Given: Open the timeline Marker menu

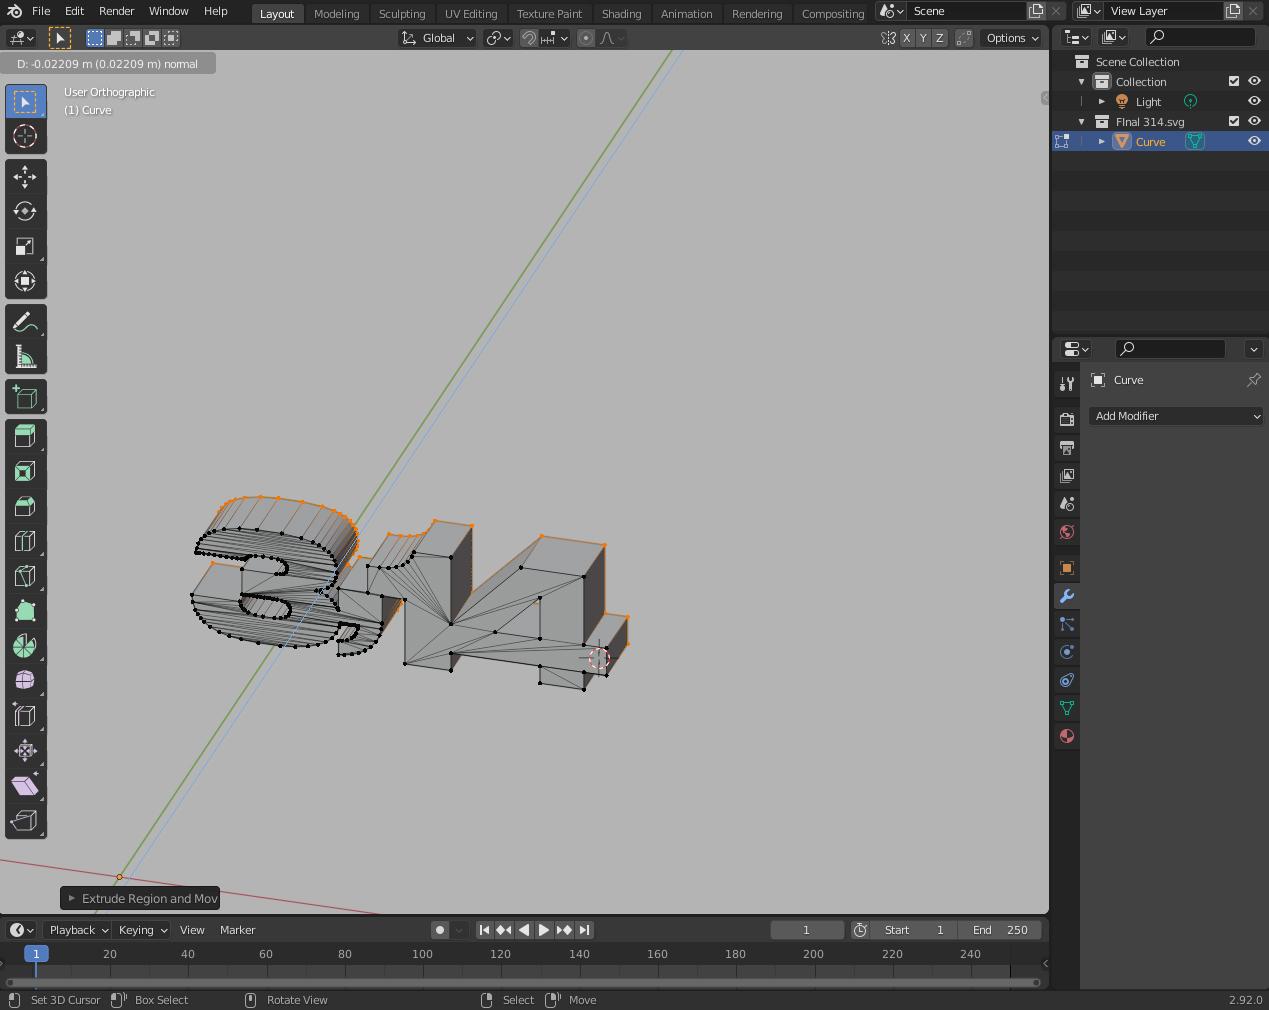Looking at the screenshot, I should [x=238, y=930].
